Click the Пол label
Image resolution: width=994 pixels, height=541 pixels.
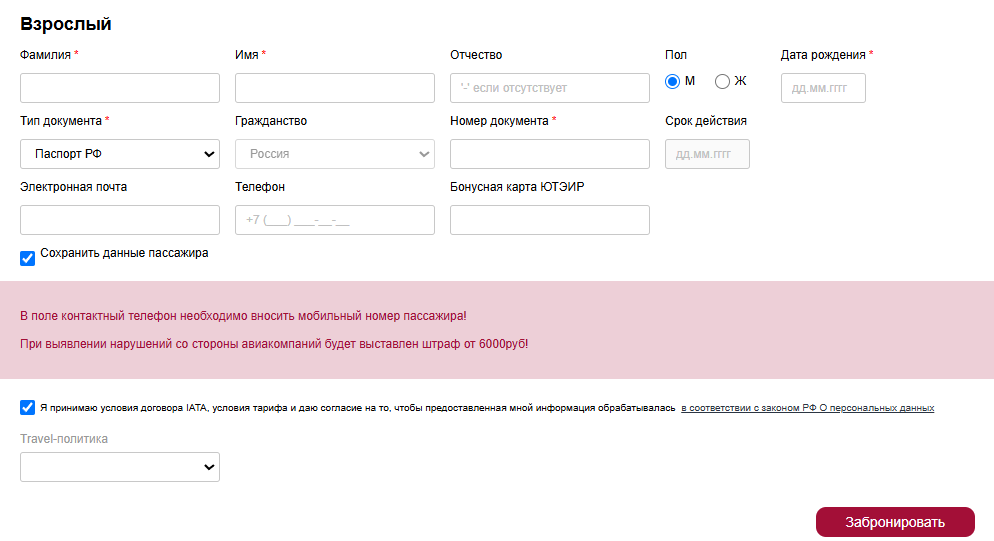click(x=676, y=55)
